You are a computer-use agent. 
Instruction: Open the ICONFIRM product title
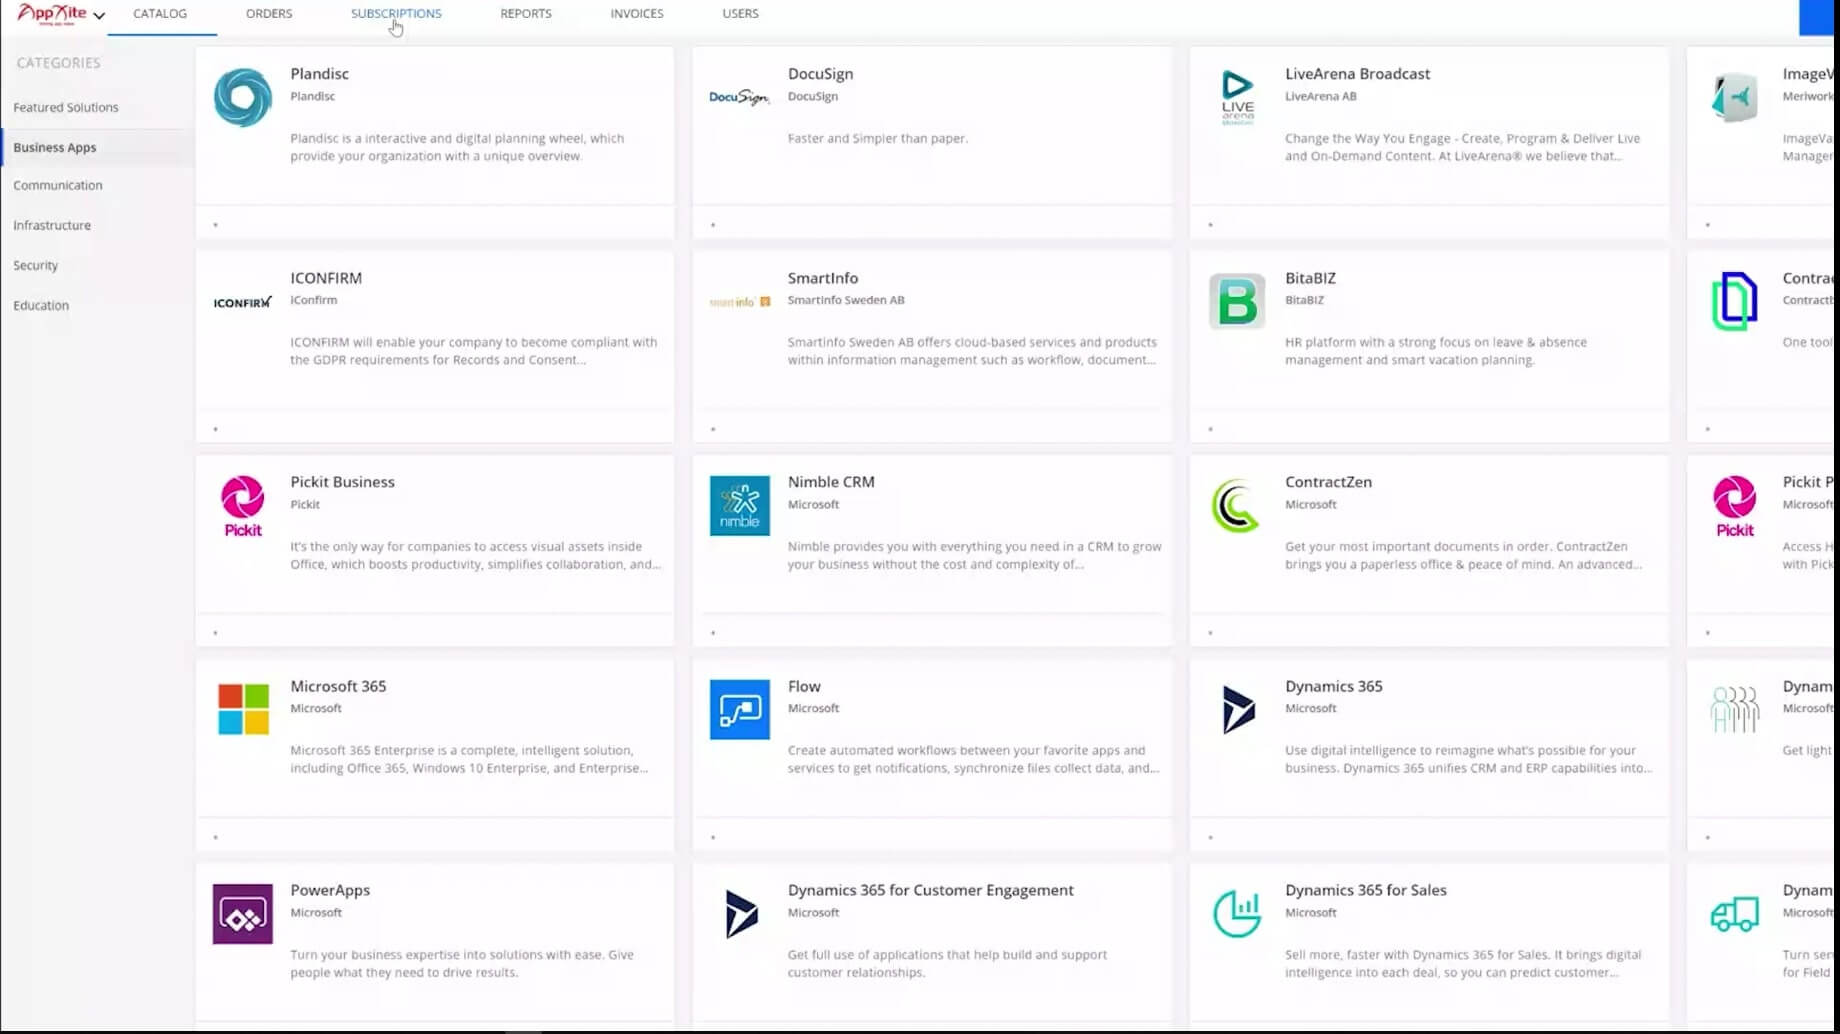pos(326,278)
